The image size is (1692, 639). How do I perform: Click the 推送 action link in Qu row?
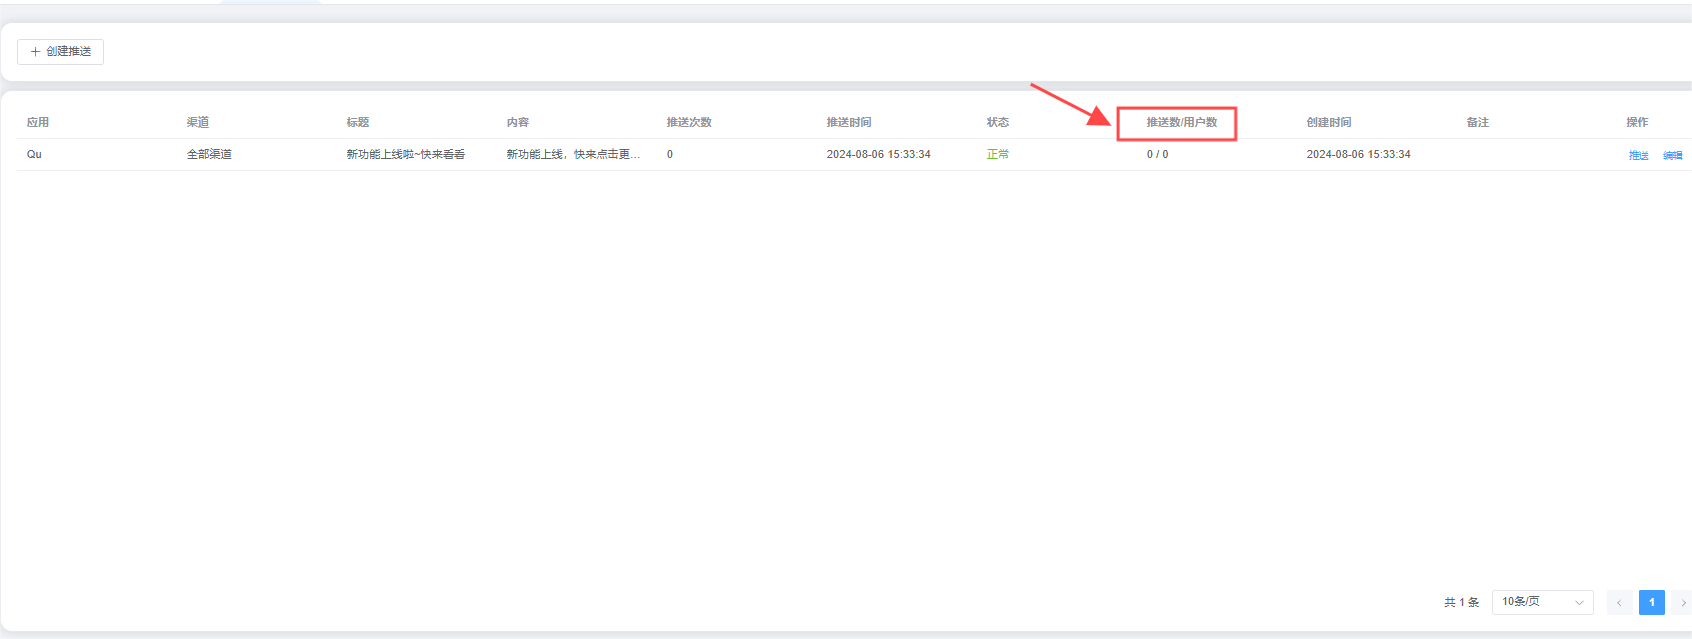pyautogui.click(x=1638, y=155)
